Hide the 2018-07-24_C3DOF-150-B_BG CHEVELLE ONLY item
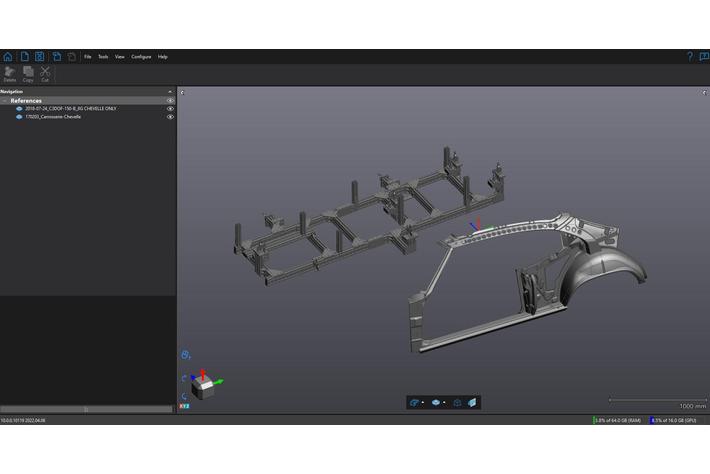This screenshot has height=474, width=710. [x=170, y=108]
